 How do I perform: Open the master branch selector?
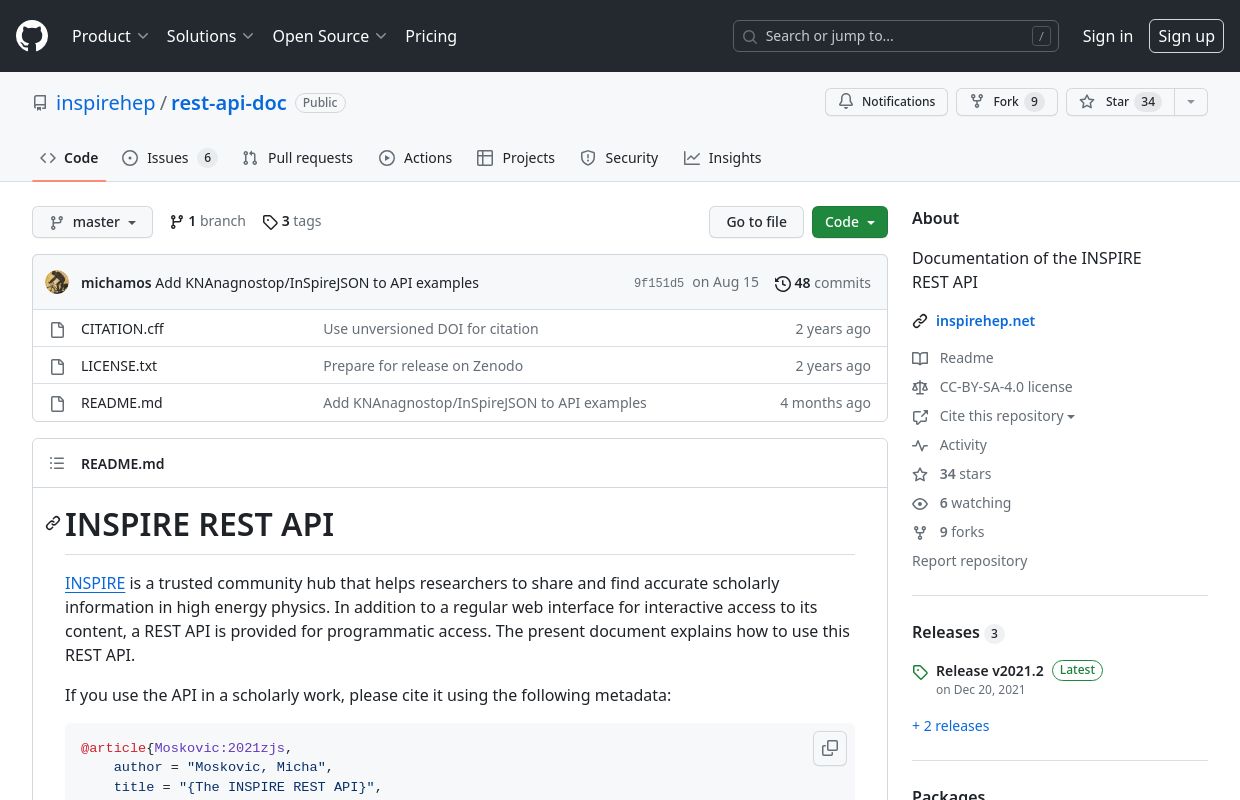click(x=92, y=222)
